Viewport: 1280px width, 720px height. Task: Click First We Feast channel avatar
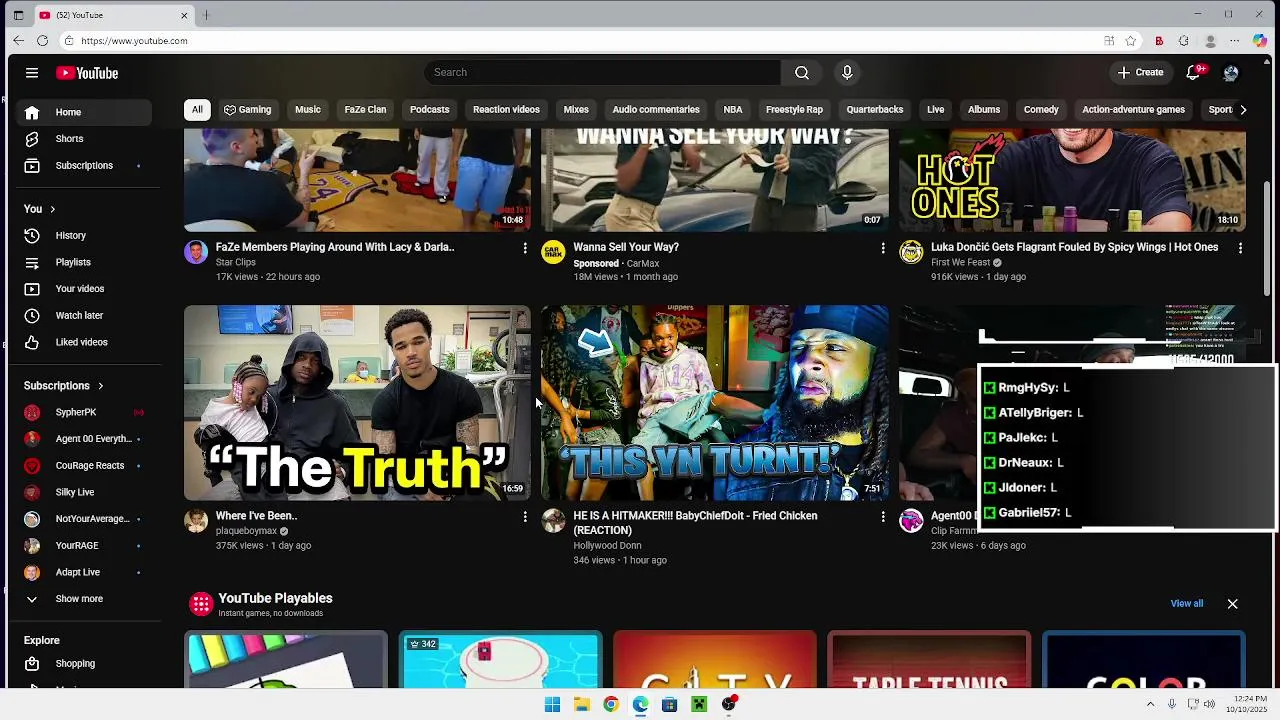(911, 252)
